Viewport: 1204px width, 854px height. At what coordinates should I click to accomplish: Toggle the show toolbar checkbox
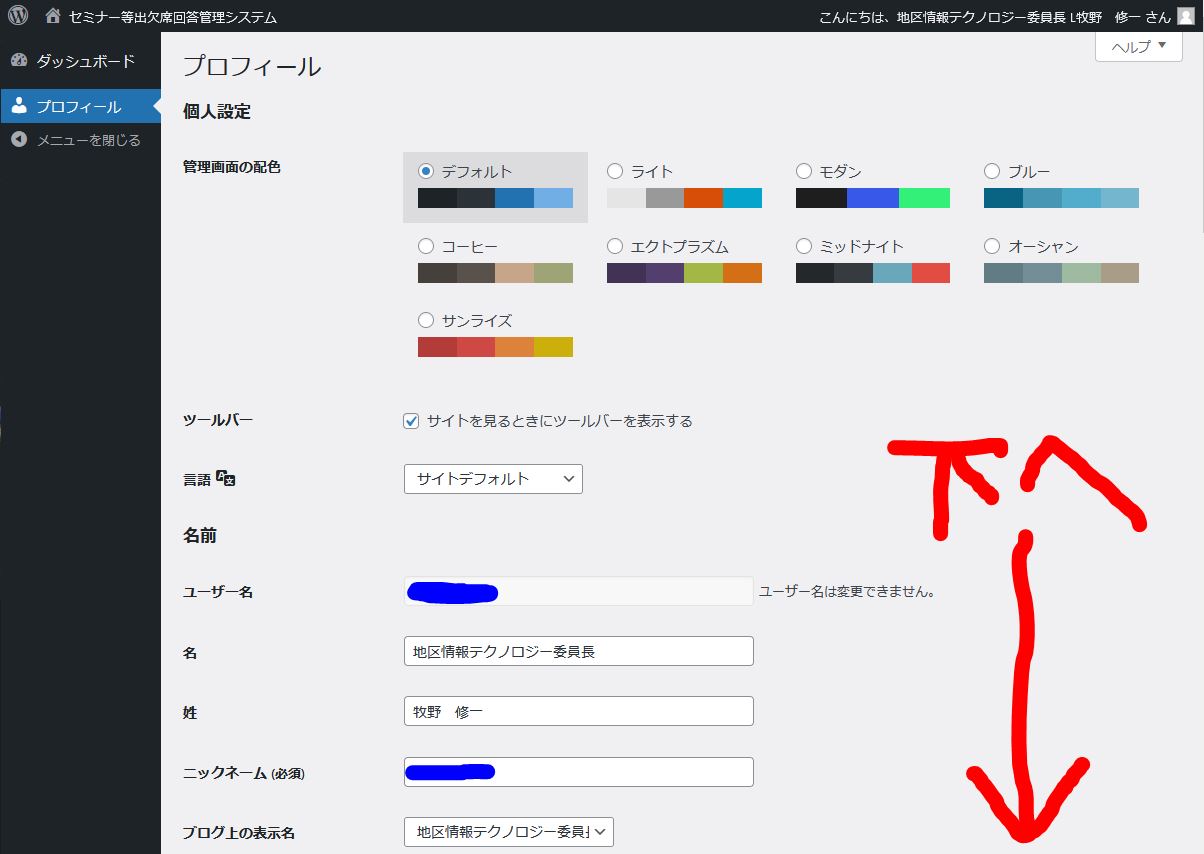[411, 421]
